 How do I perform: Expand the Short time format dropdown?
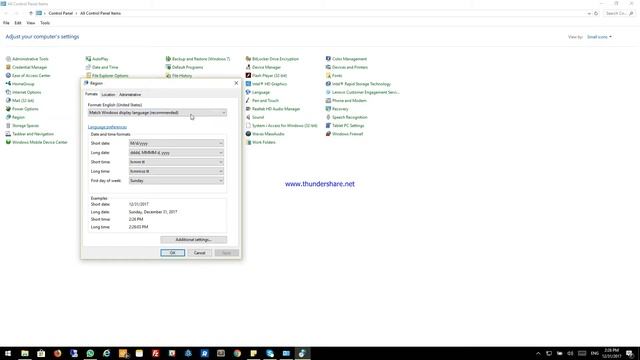pos(176,162)
